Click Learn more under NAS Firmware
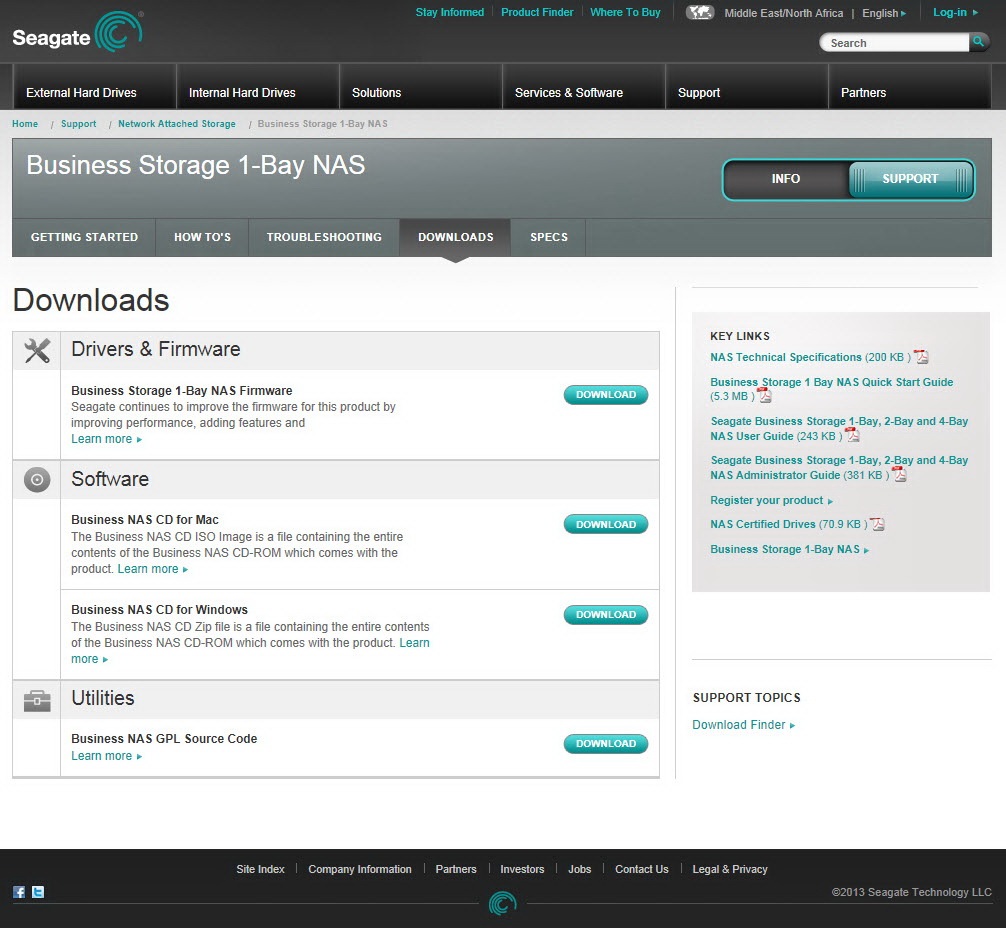This screenshot has width=1006, height=928. pos(107,439)
